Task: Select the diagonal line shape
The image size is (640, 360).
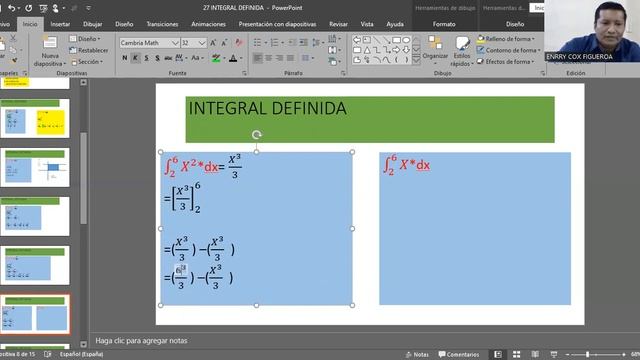Action: 376,40
